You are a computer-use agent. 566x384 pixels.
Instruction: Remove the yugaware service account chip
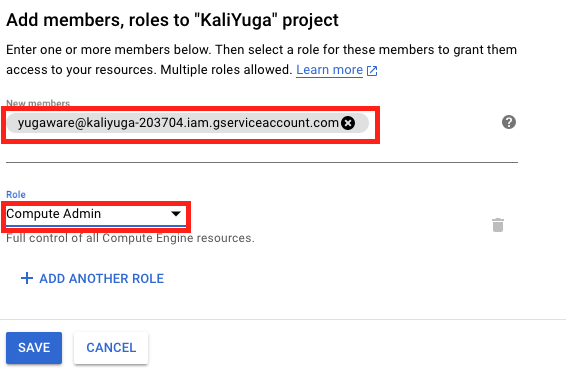348,123
